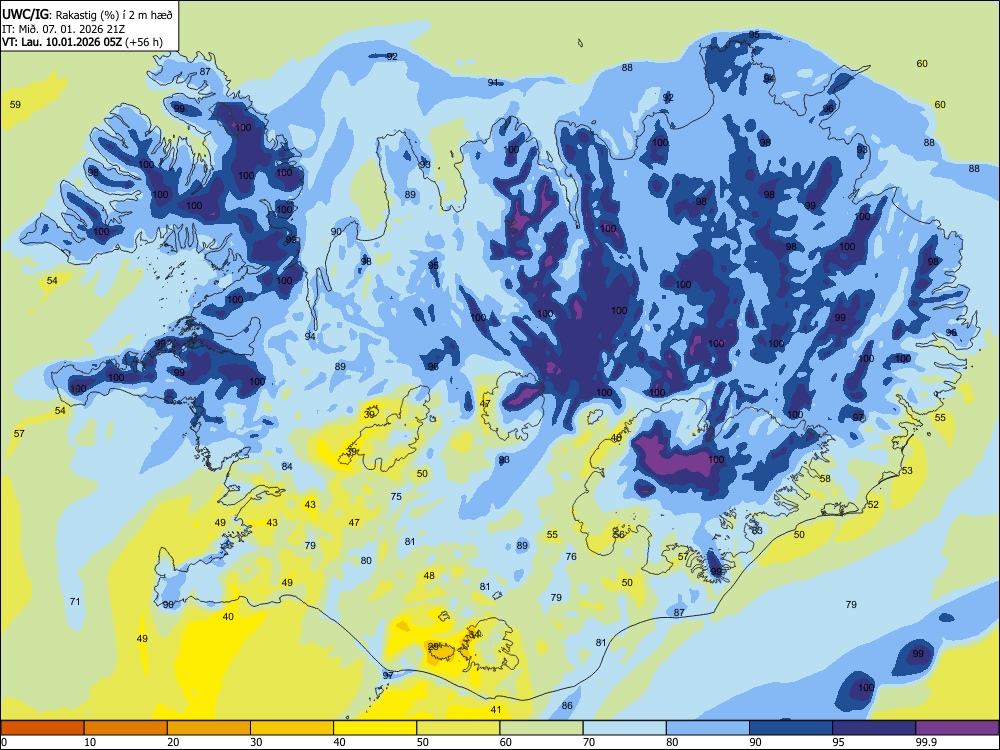Click the 20–30 legend color swatch
1000x750 pixels.
[209, 728]
